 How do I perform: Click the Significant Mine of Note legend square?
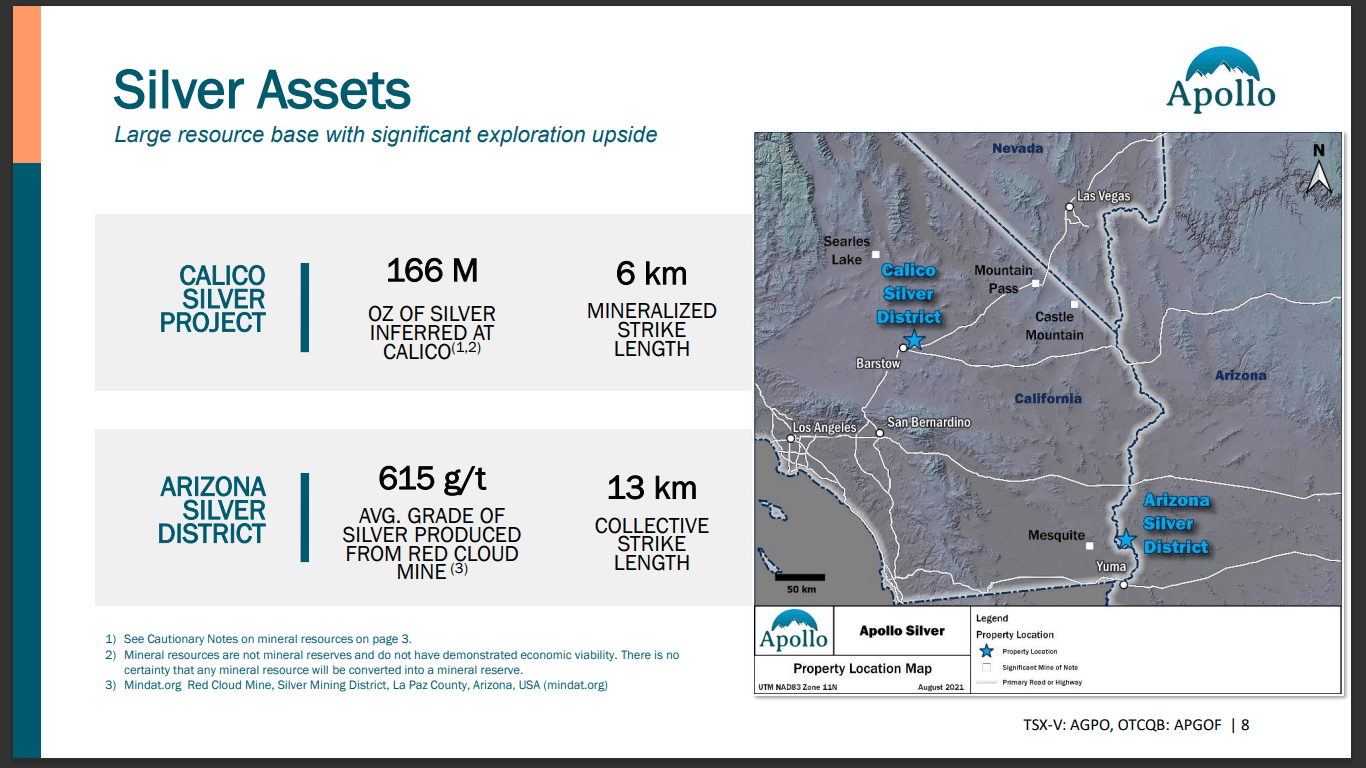pos(987,667)
